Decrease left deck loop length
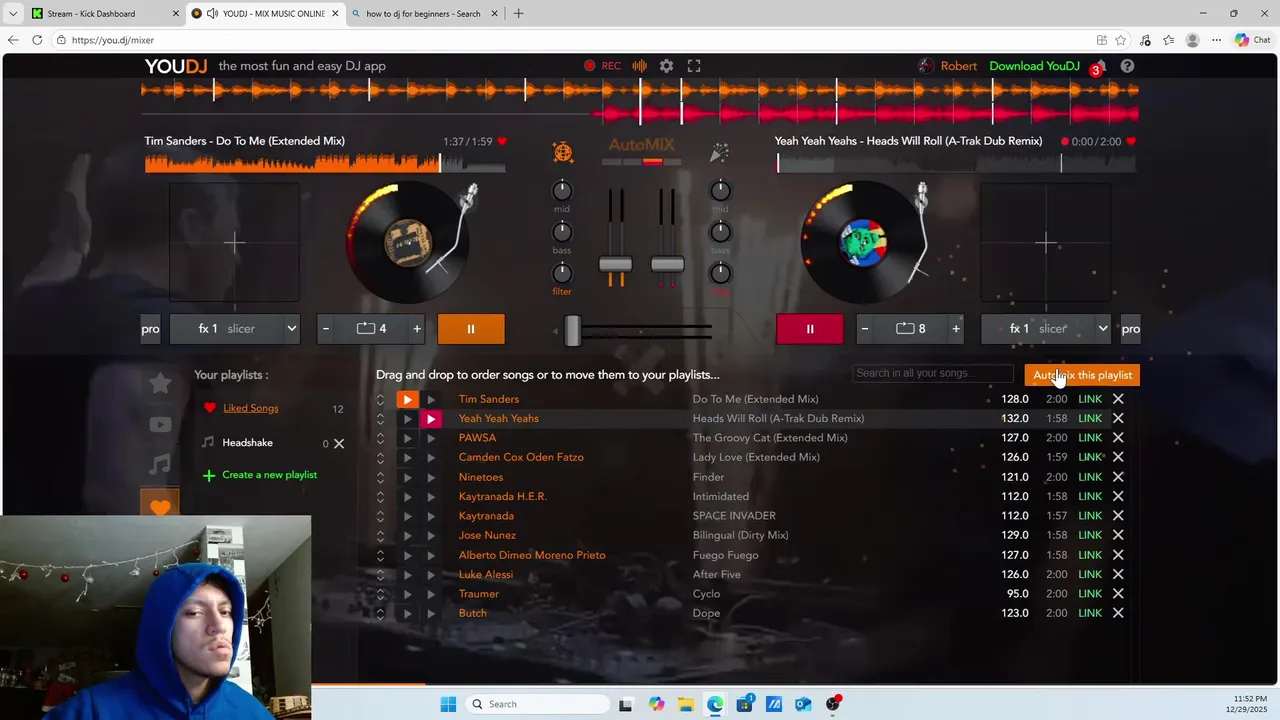 pyautogui.click(x=326, y=329)
